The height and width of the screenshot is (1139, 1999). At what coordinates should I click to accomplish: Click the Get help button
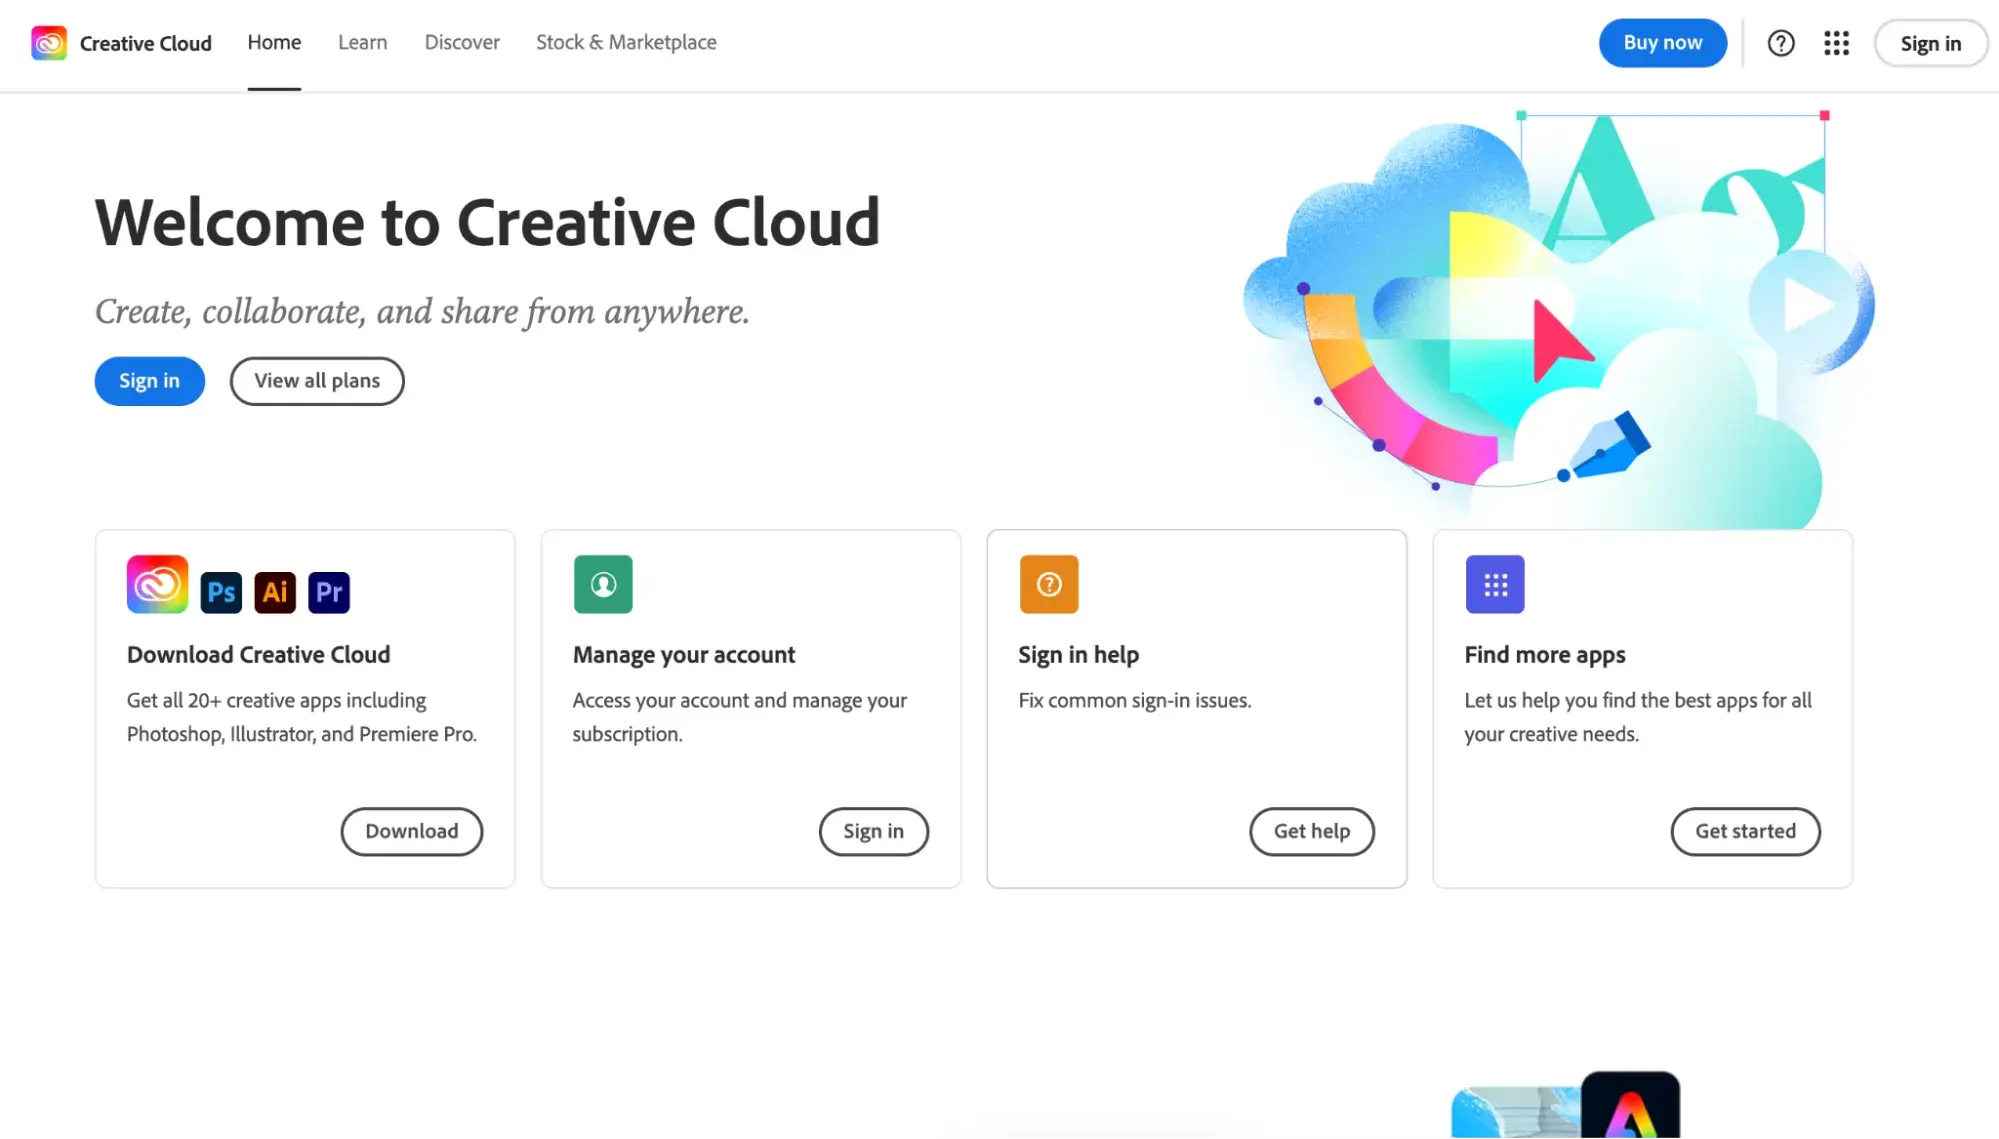click(1312, 832)
